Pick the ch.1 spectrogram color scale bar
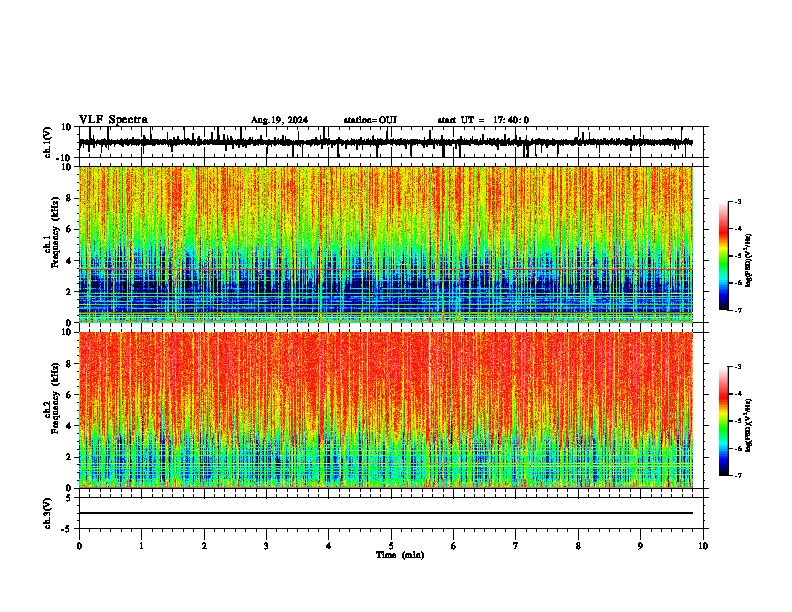The width and height of the screenshot is (792, 612). point(723,256)
